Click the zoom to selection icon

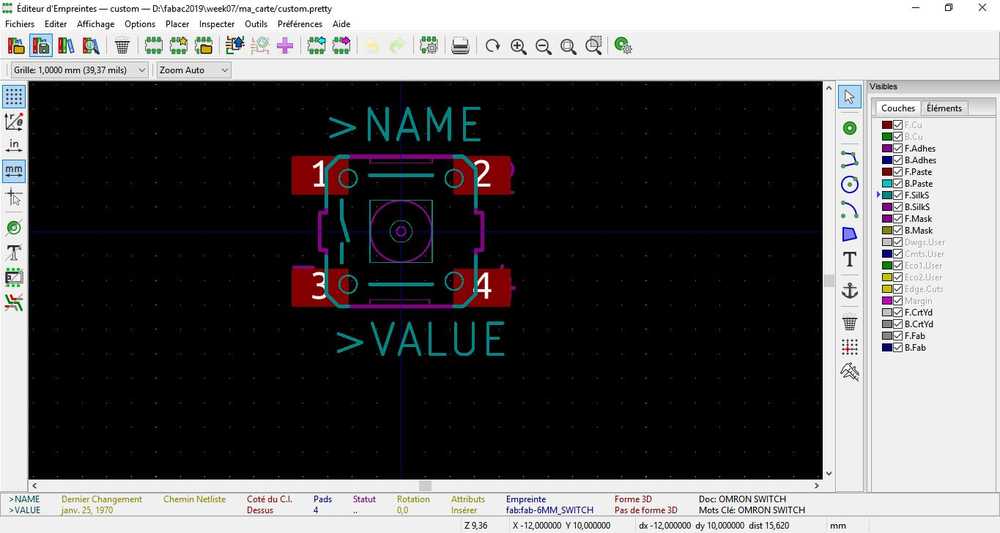[x=593, y=46]
